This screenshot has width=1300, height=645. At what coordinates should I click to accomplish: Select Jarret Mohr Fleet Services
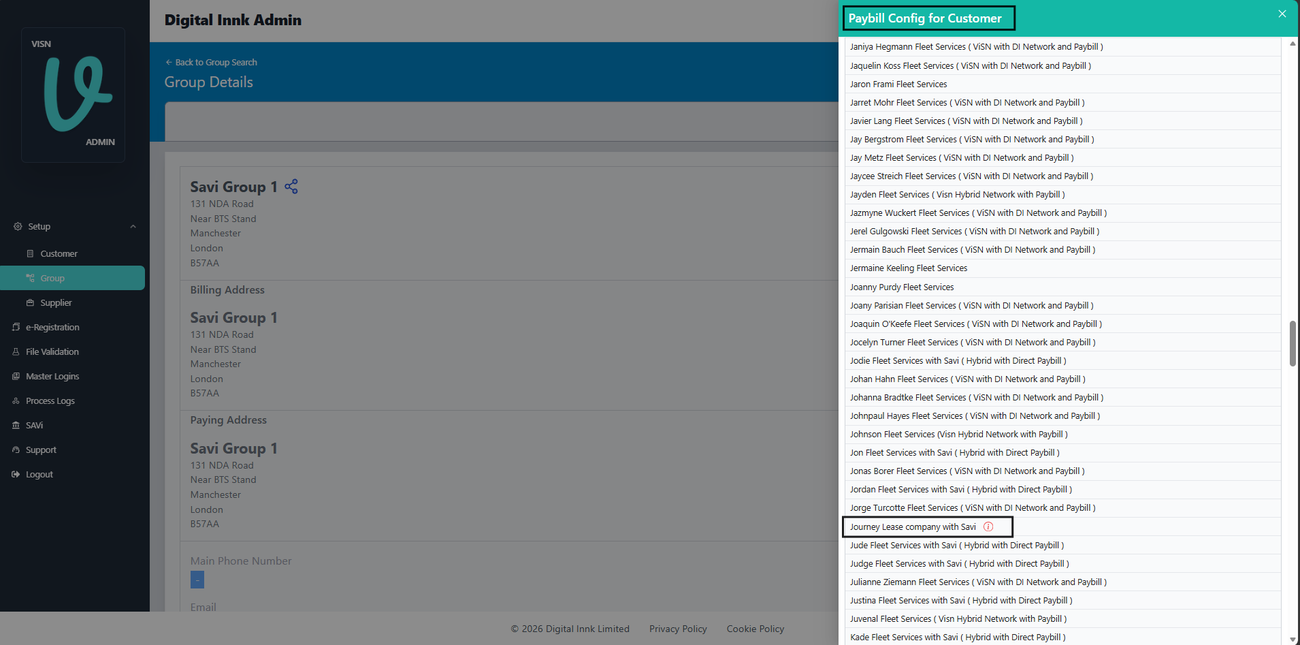click(x=1064, y=102)
